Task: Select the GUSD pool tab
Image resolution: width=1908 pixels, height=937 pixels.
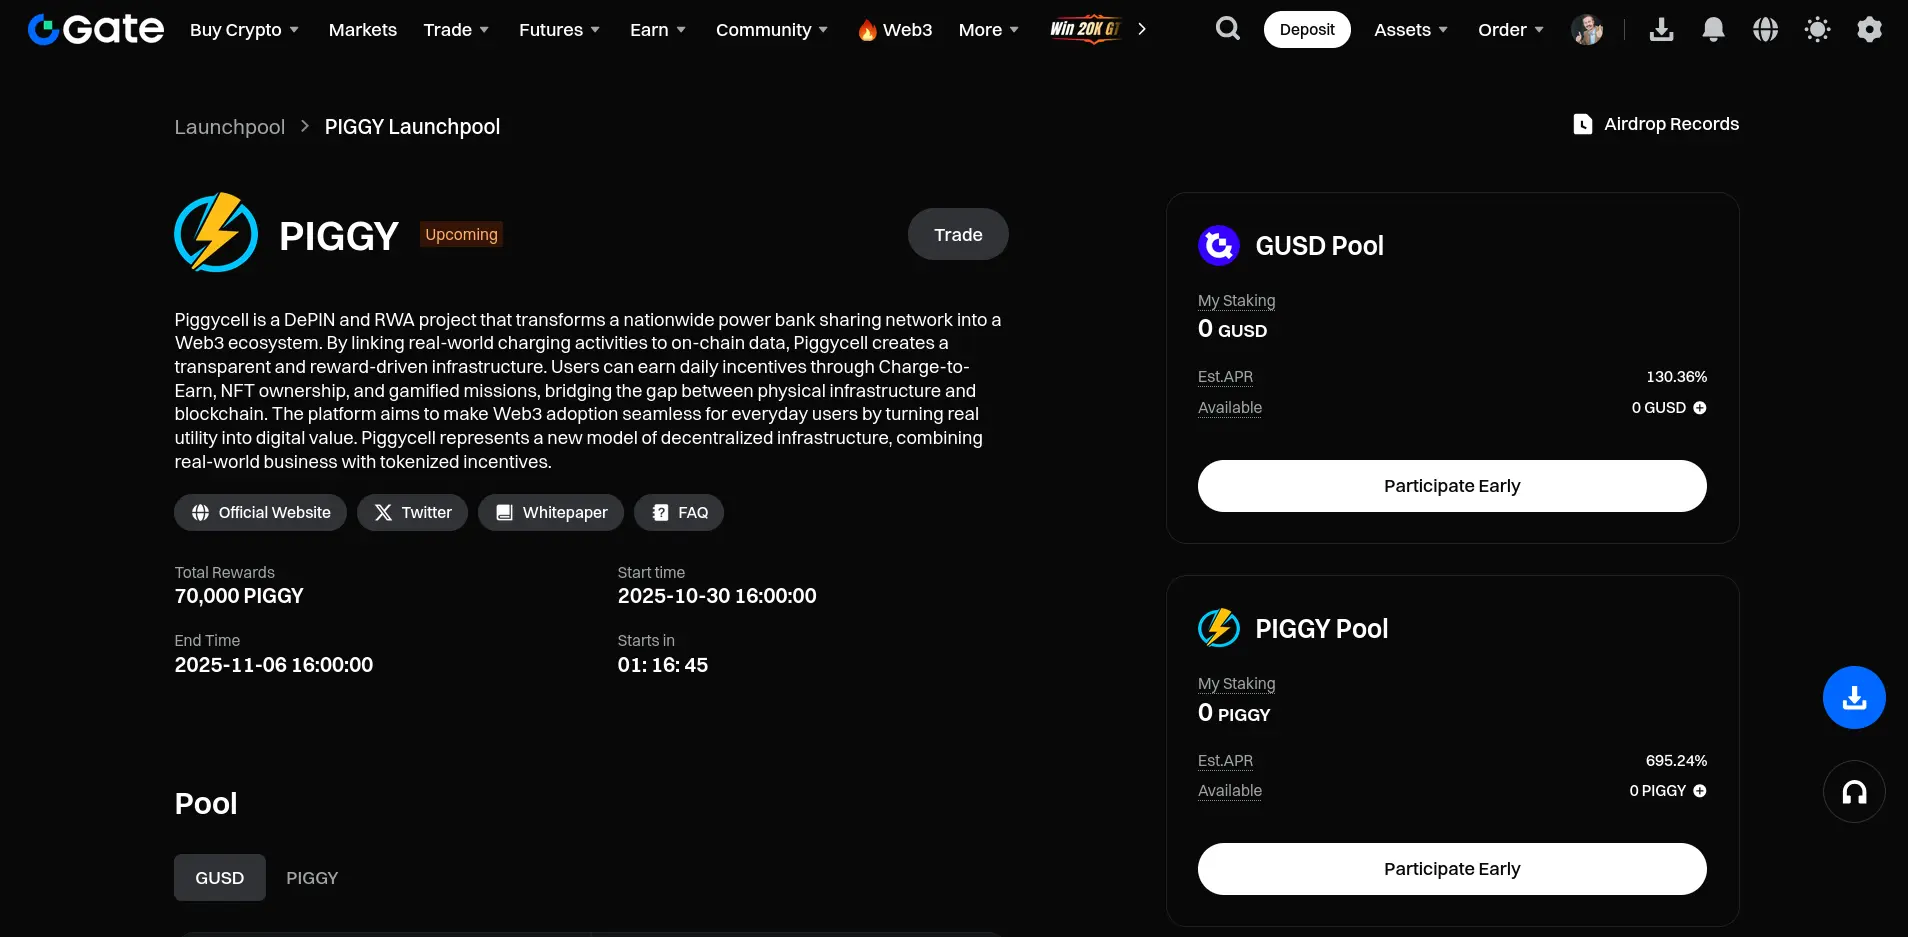Action: point(220,878)
